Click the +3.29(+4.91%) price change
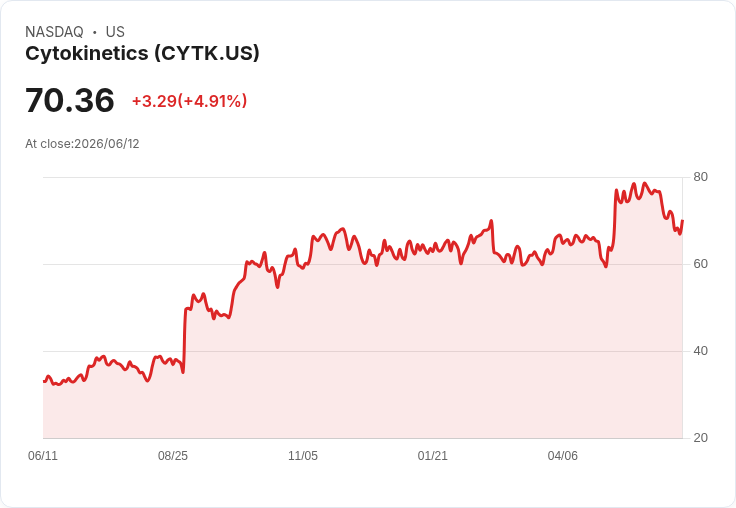The width and height of the screenshot is (736, 508). tap(189, 101)
